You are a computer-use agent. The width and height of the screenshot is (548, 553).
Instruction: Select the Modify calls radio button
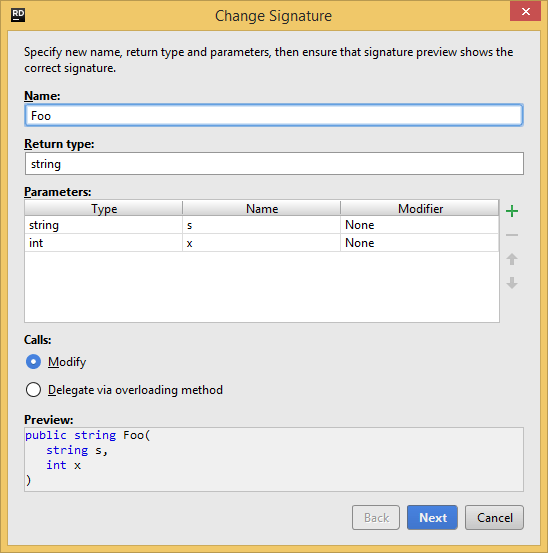click(34, 362)
